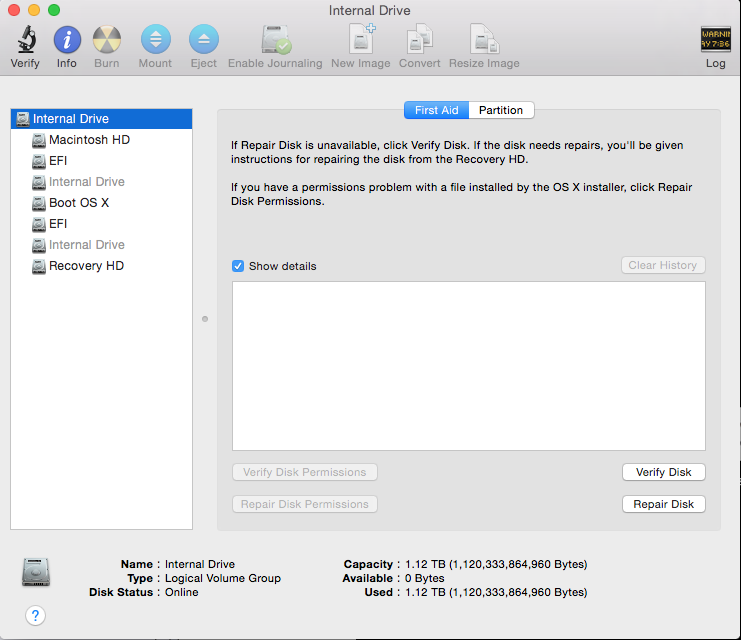Click the Verify microscope icon
Screen dimensions: 741x640
[x=26, y=39]
